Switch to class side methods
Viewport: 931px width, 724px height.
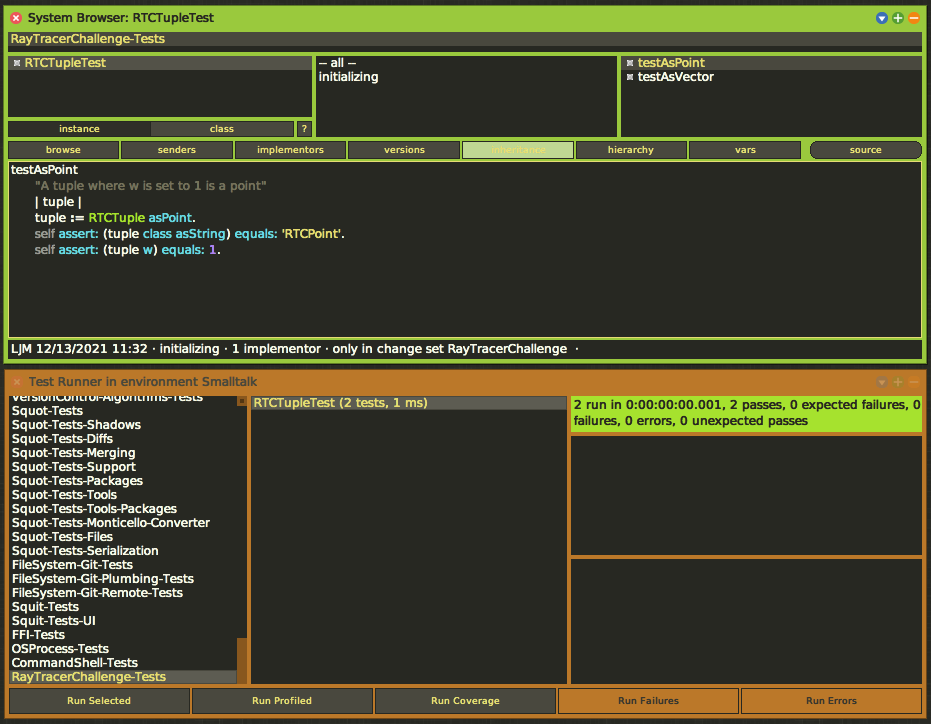222,129
